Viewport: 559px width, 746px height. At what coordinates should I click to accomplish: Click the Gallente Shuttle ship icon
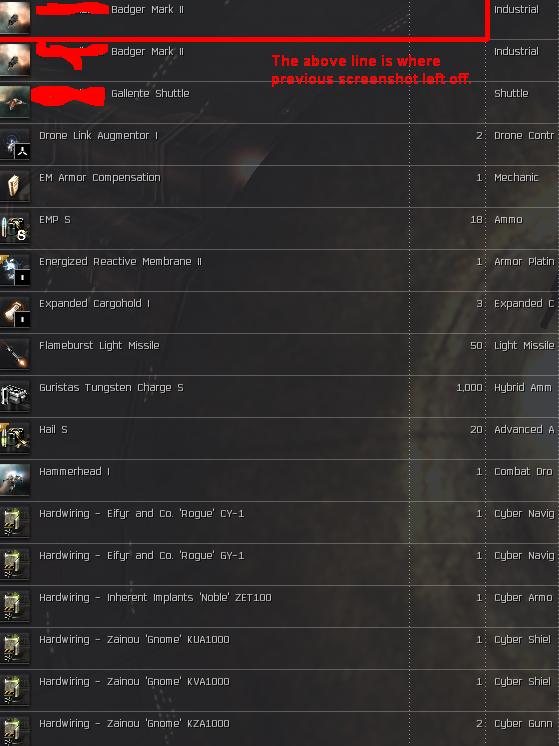tap(15, 101)
